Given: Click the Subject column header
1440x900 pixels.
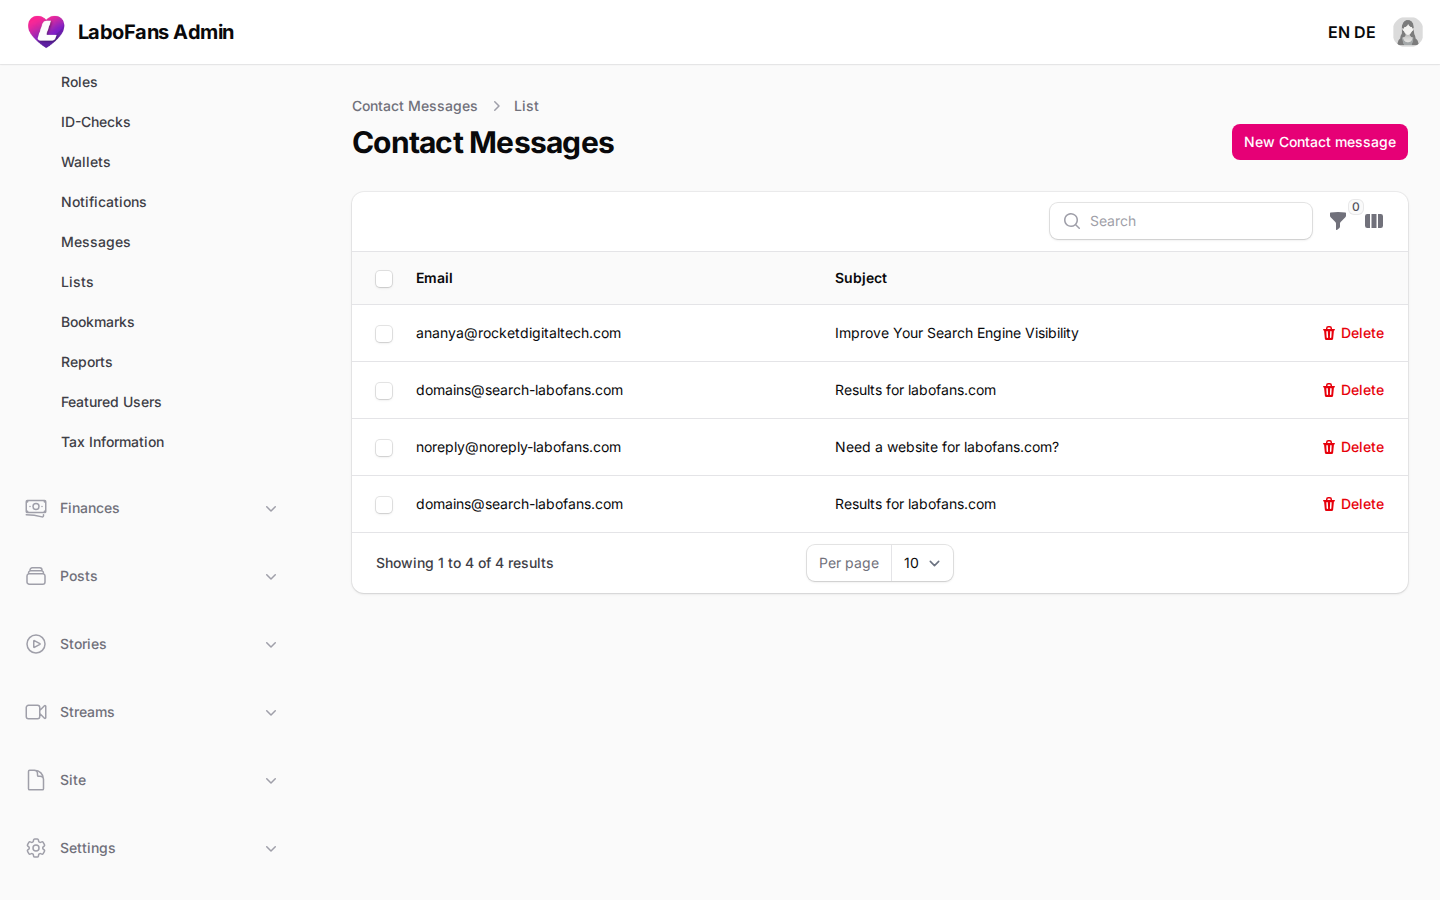Looking at the screenshot, I should click(861, 278).
